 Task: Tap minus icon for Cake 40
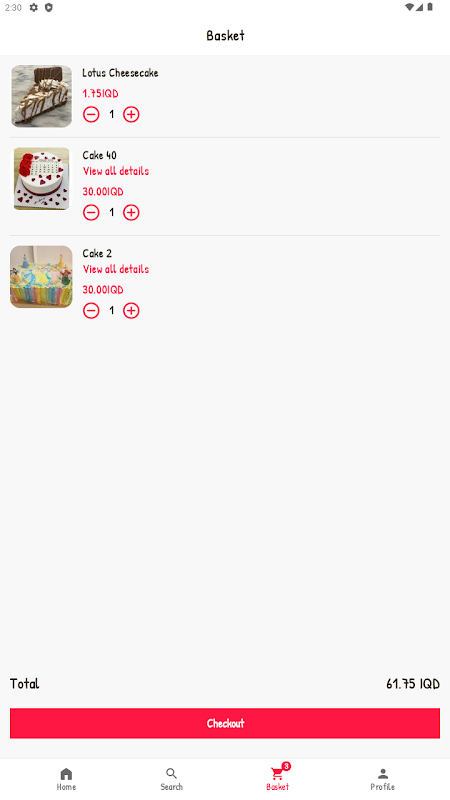click(x=91, y=212)
